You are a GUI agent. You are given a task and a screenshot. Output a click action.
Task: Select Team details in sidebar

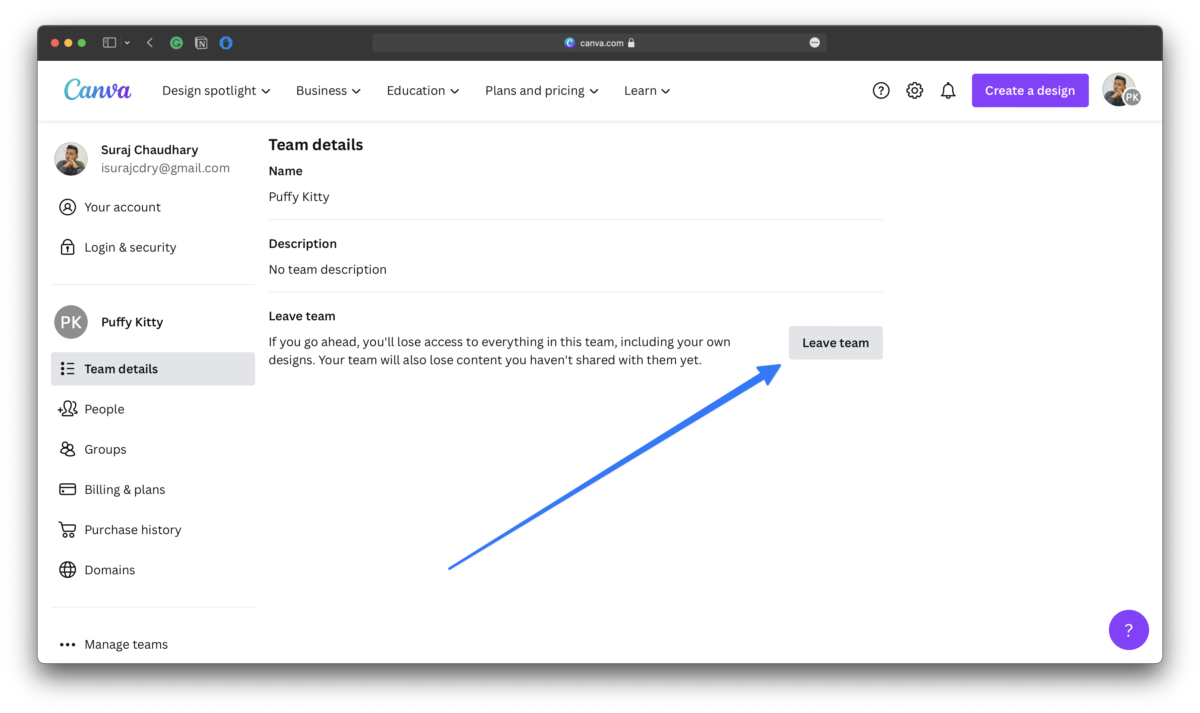153,369
